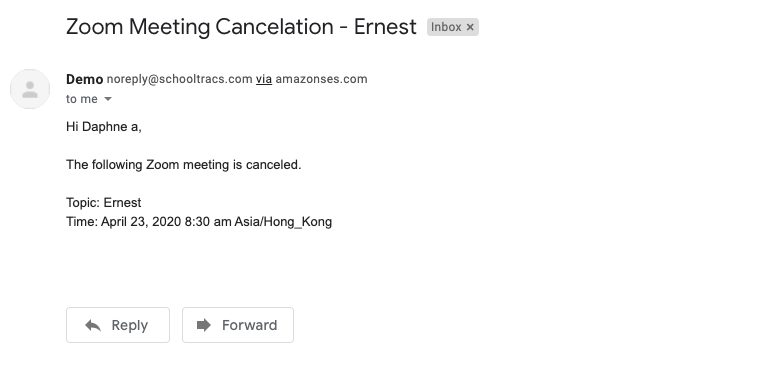Click the curved reply arrow icon
The image size is (760, 379).
[93, 325]
